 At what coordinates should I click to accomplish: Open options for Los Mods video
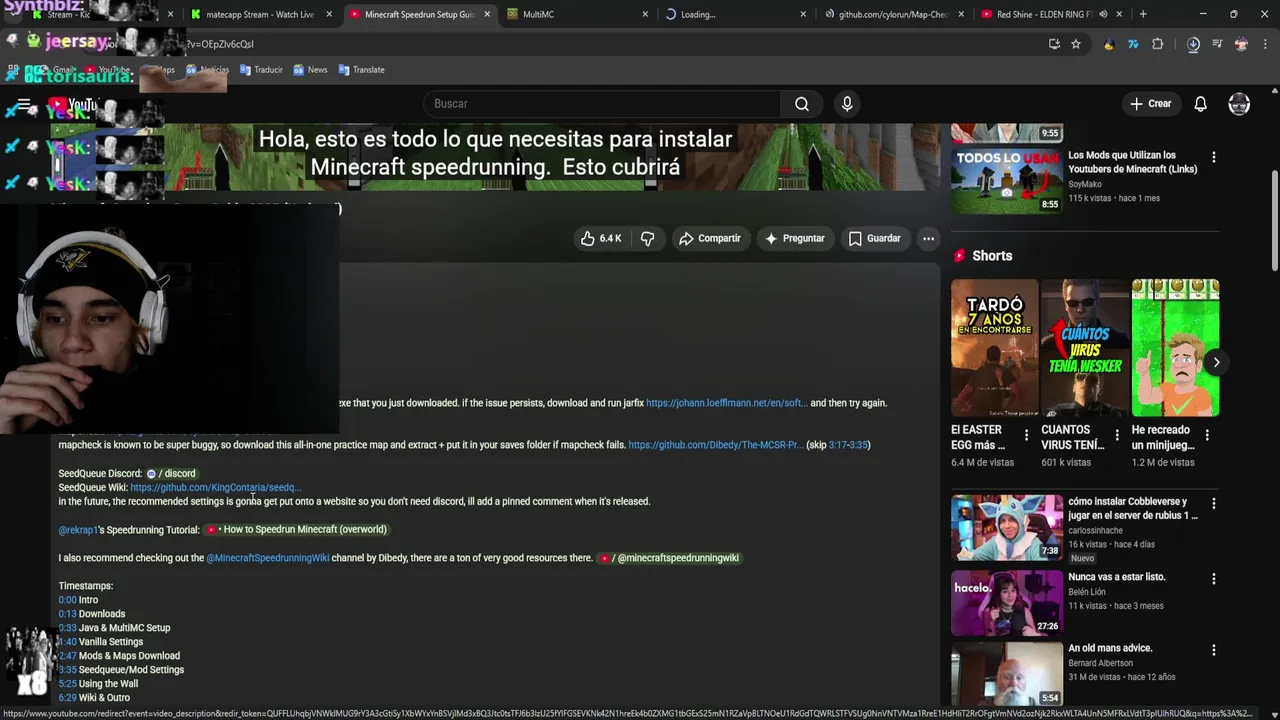(x=1213, y=157)
